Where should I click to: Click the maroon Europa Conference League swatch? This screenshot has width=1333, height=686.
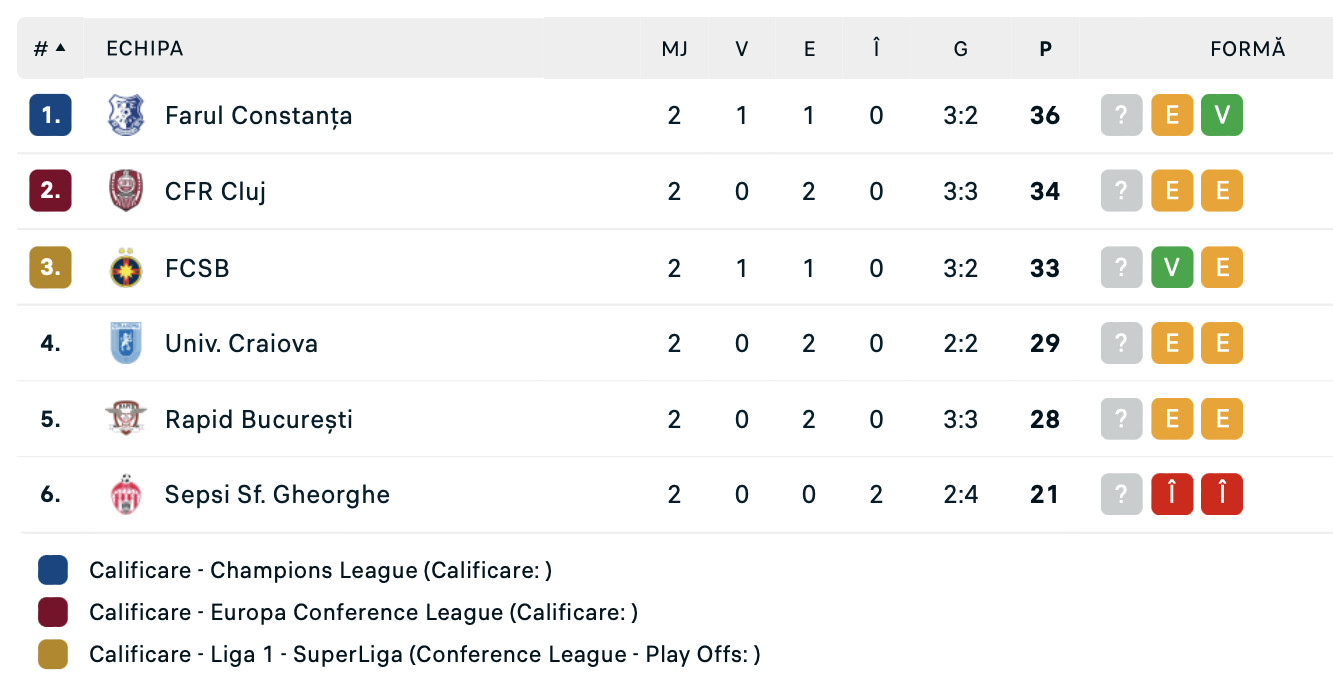(53, 612)
